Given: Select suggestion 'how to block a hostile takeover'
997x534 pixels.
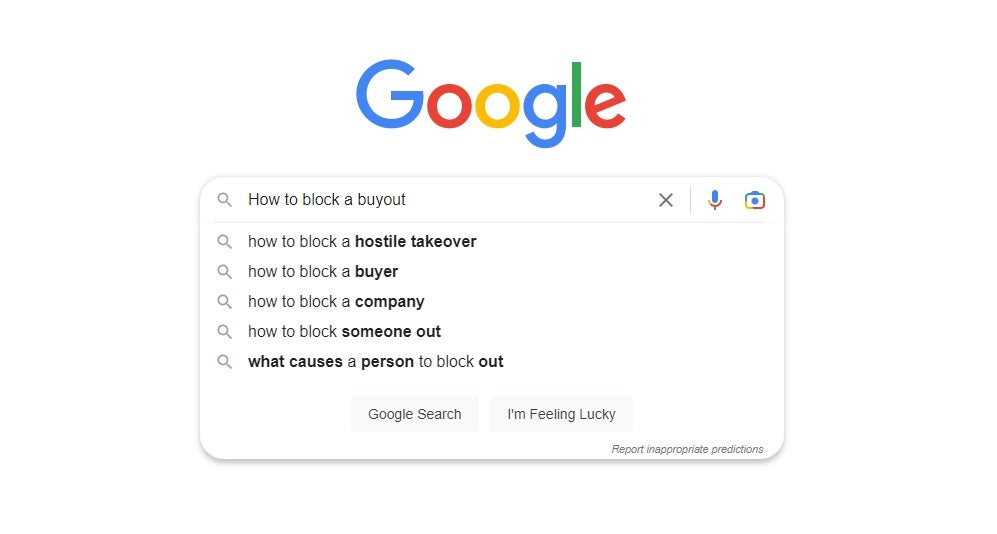Looking at the screenshot, I should pyautogui.click(x=362, y=241).
